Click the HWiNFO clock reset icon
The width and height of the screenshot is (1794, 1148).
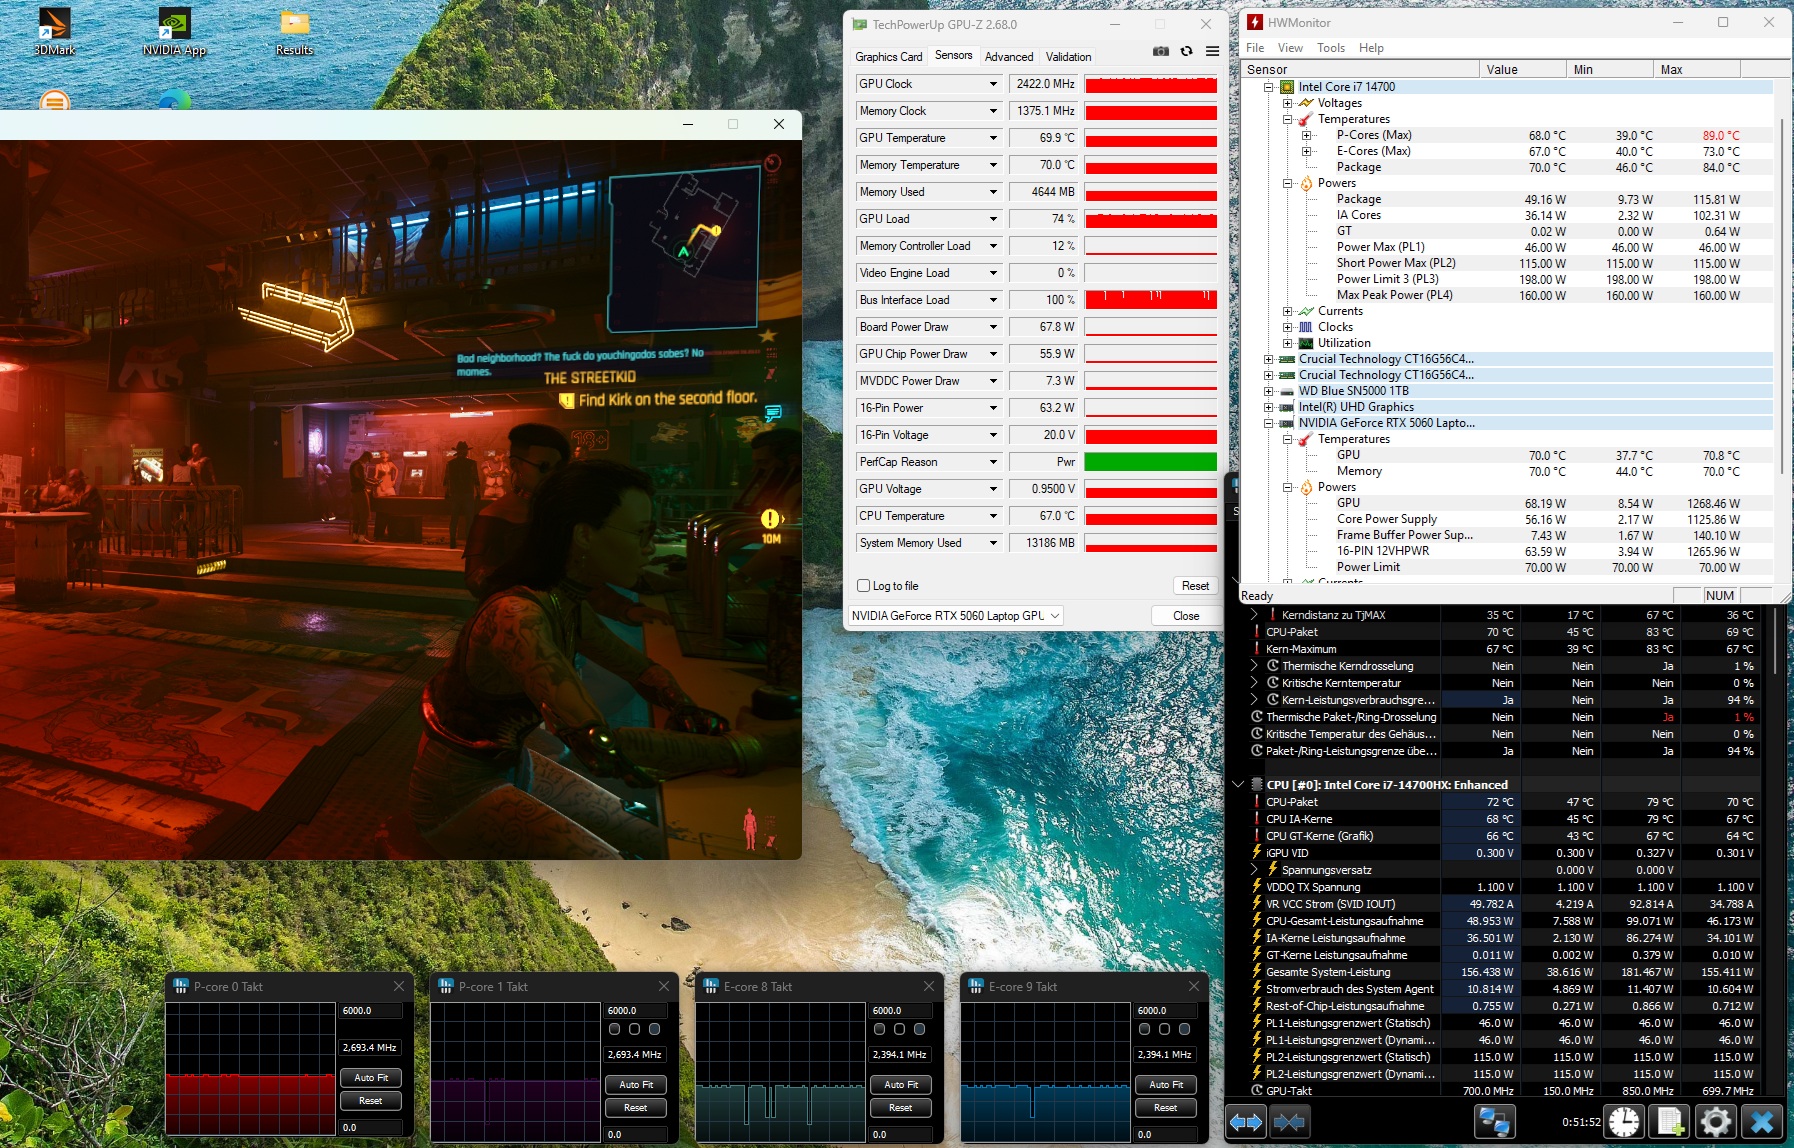[x=1624, y=1122]
